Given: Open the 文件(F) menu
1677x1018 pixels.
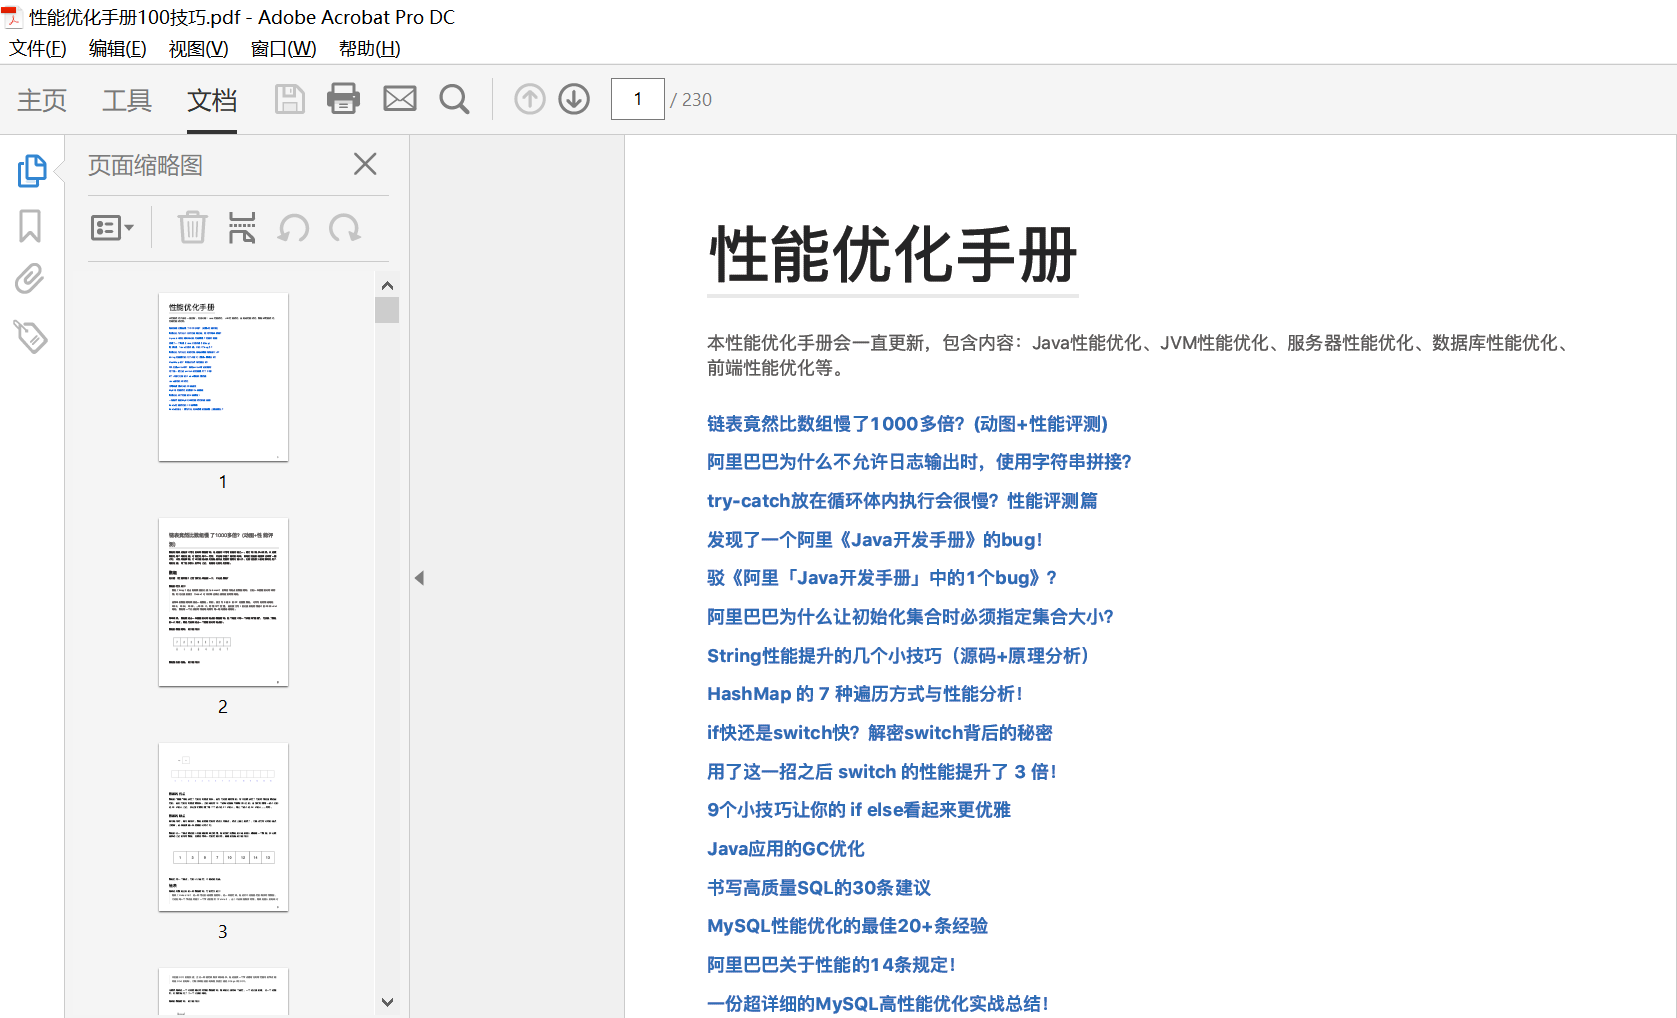Looking at the screenshot, I should pos(38,48).
